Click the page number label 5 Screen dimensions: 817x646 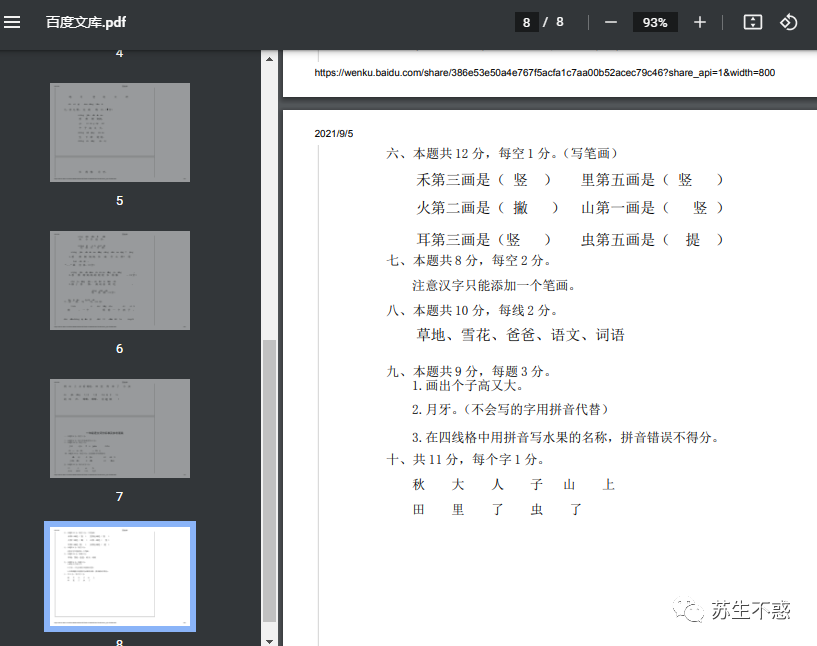coord(120,201)
